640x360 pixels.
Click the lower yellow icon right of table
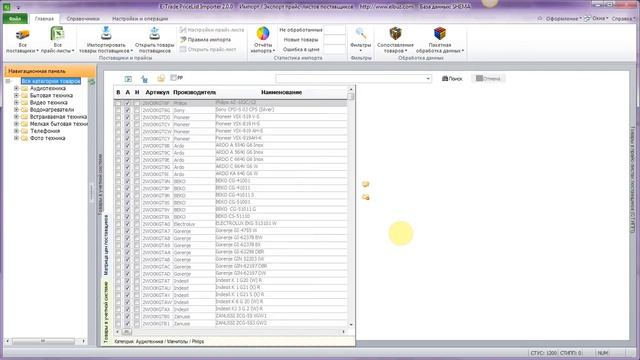coord(366,198)
